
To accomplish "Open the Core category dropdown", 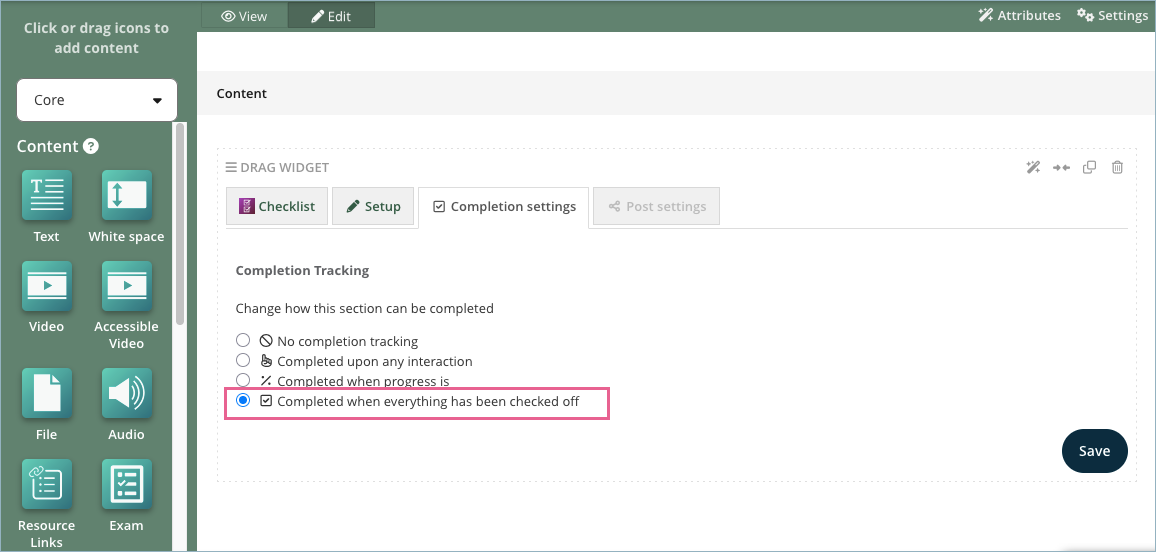I will pos(97,100).
